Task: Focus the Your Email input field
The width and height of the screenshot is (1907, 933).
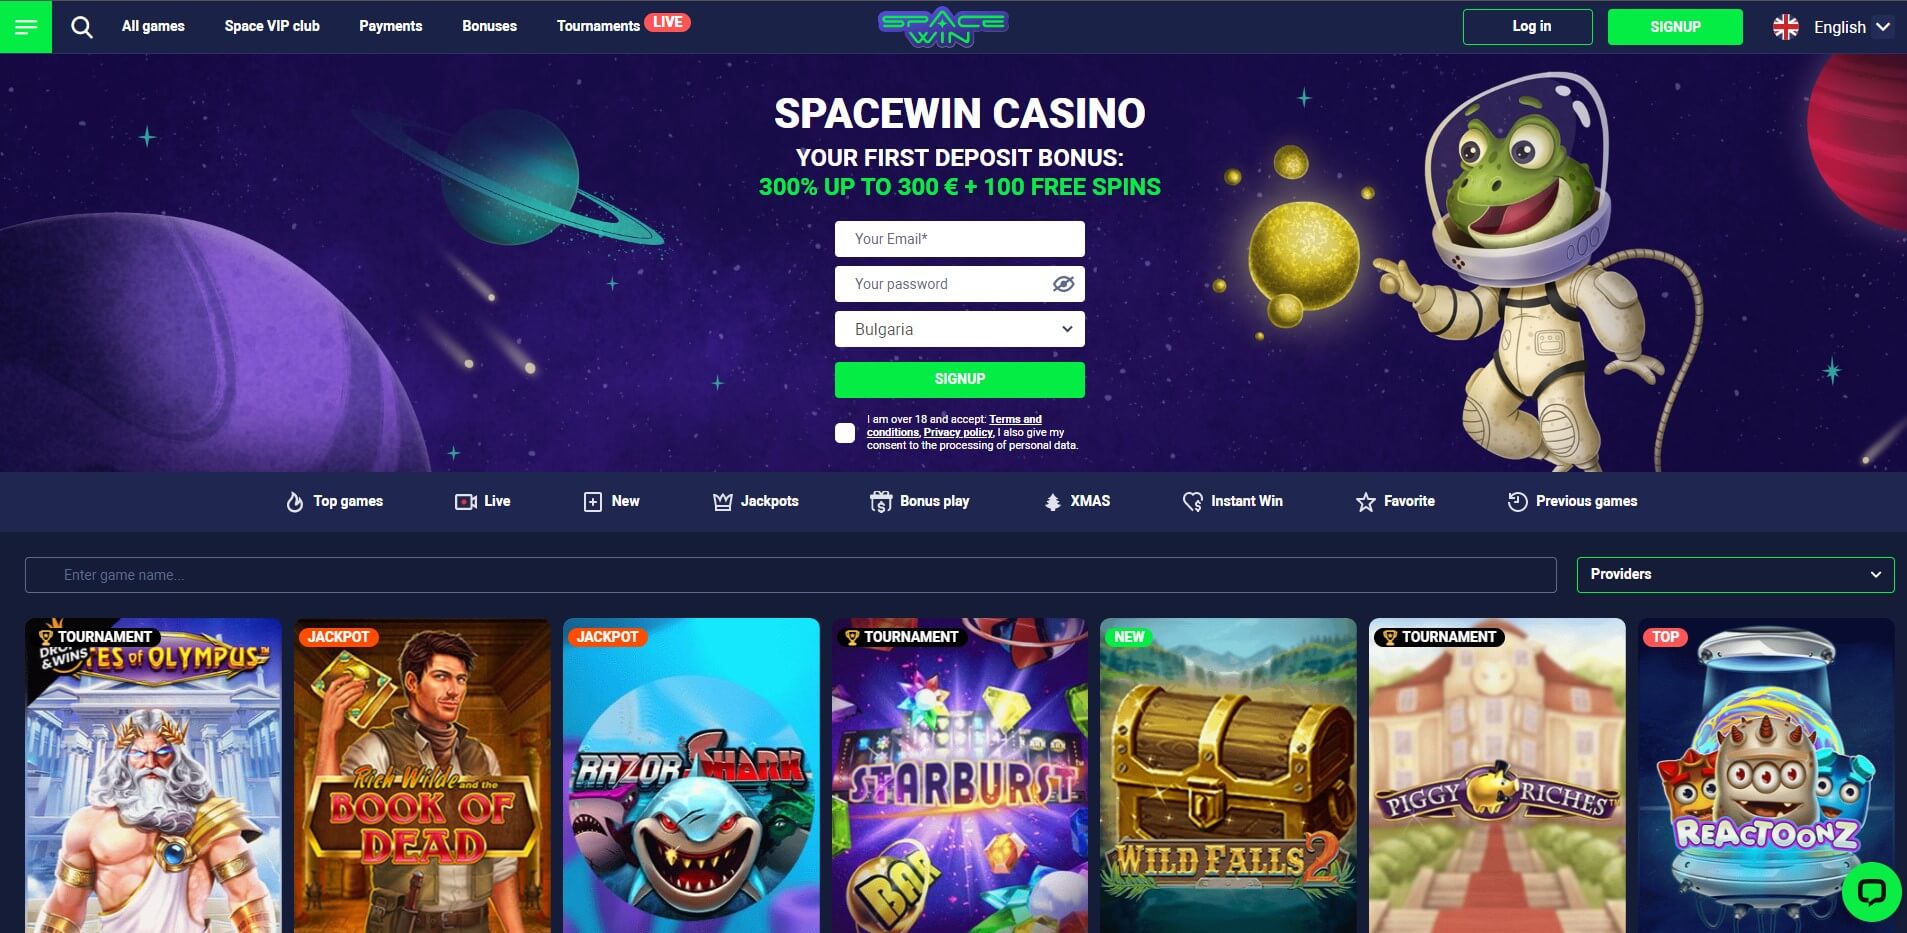Action: (960, 239)
